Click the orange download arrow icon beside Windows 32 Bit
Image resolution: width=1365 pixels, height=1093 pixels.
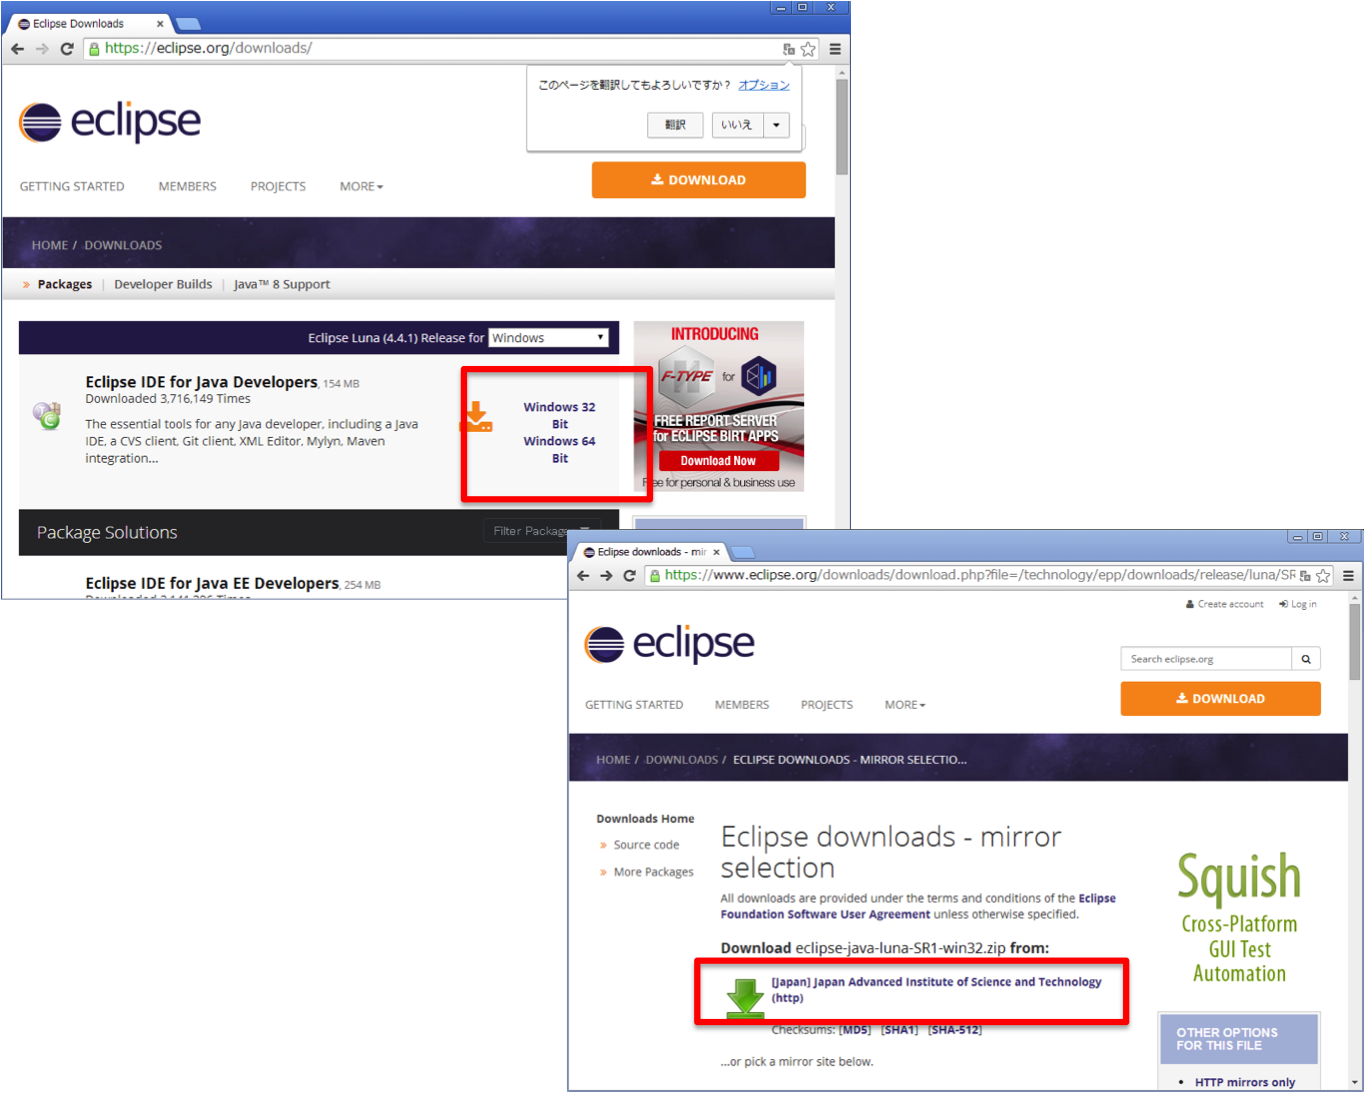pyautogui.click(x=477, y=416)
